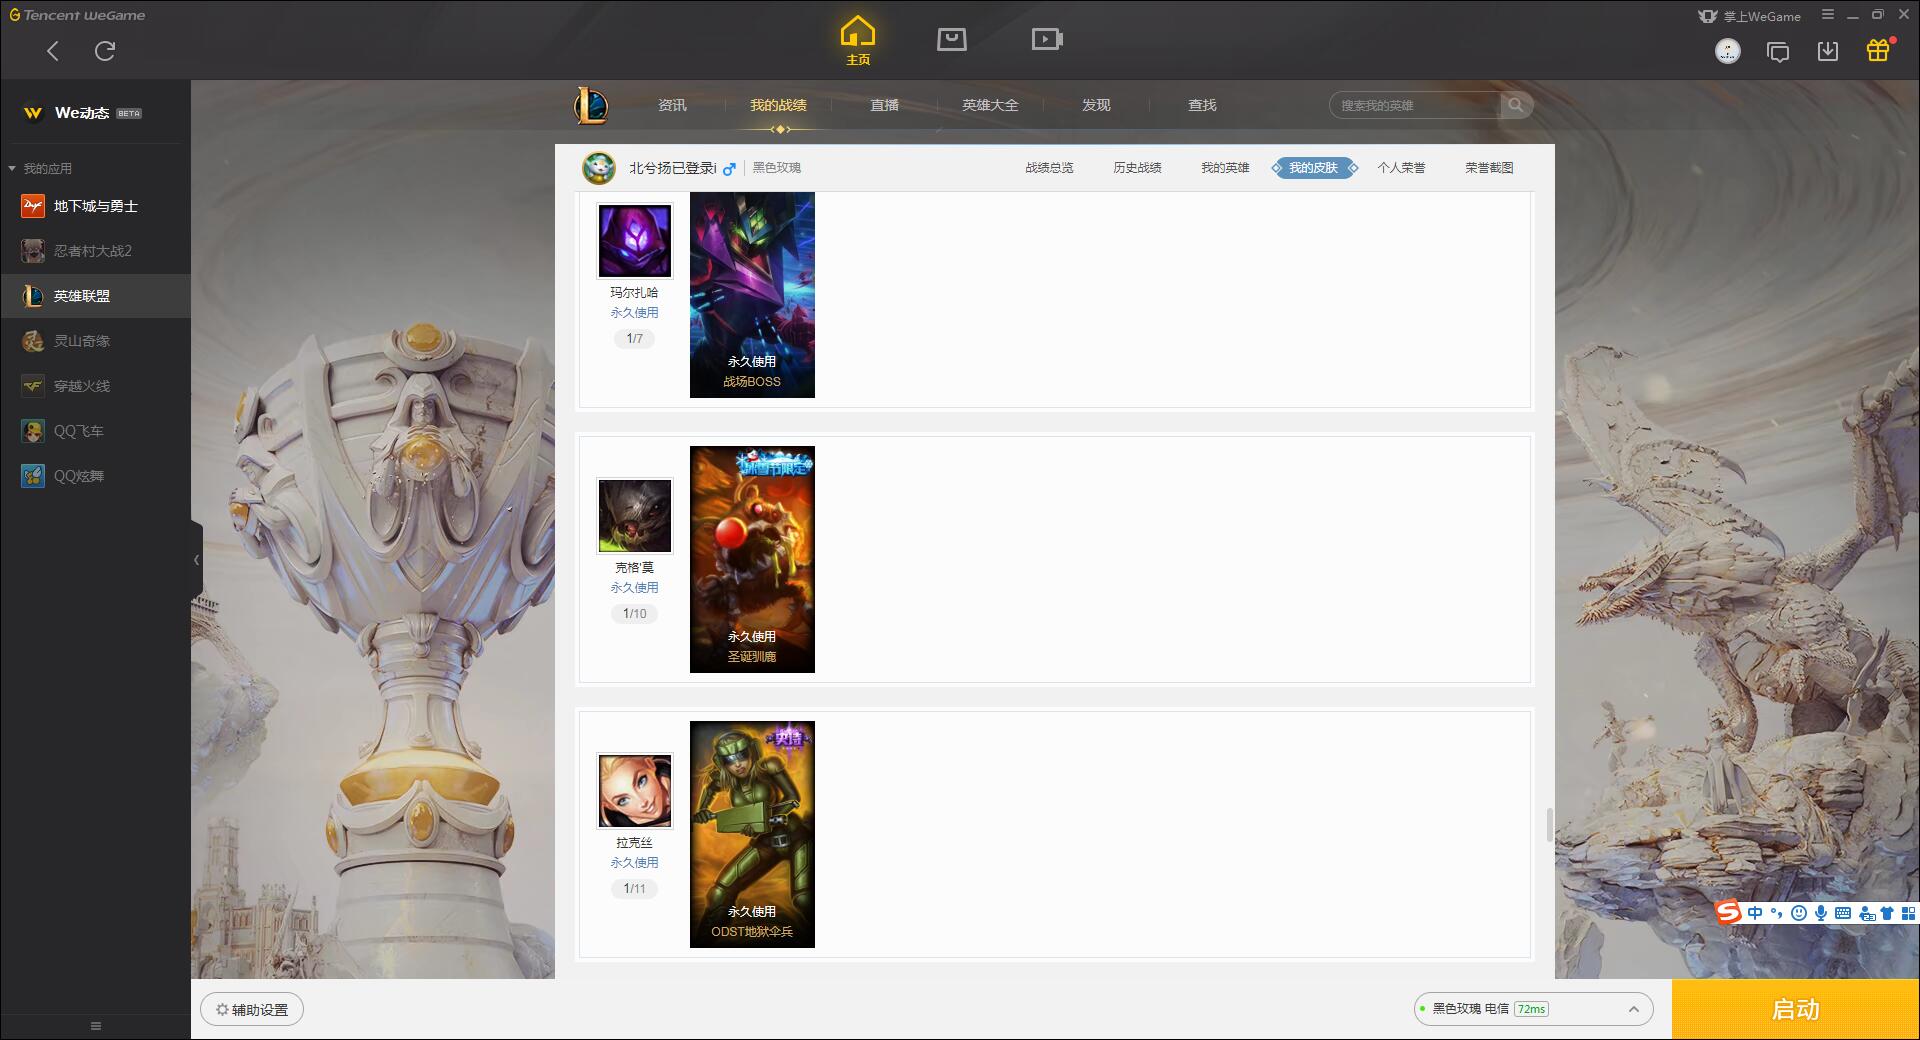
Task: Collapse the 我的应用 section
Action: (x=12, y=169)
